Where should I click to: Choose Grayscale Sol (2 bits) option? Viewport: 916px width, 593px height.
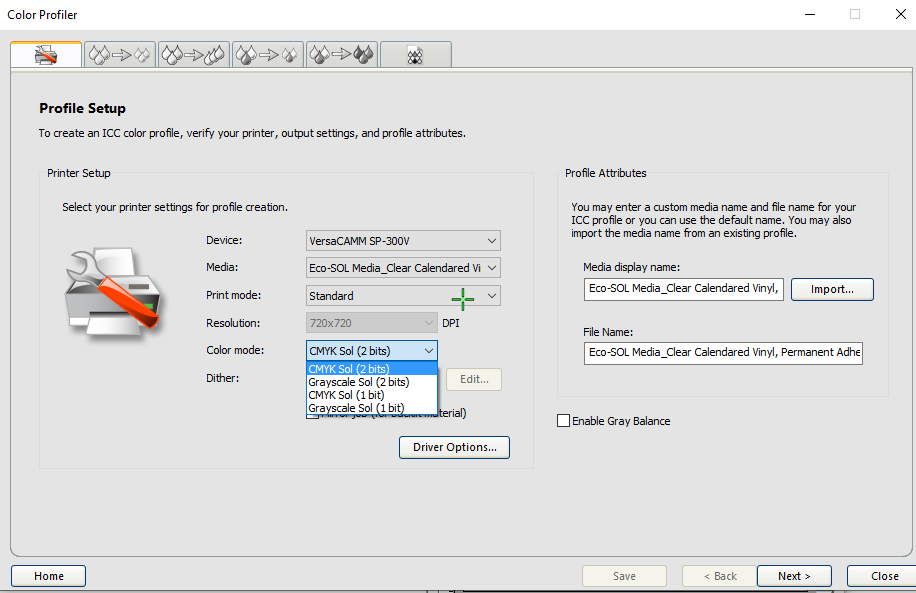372,382
